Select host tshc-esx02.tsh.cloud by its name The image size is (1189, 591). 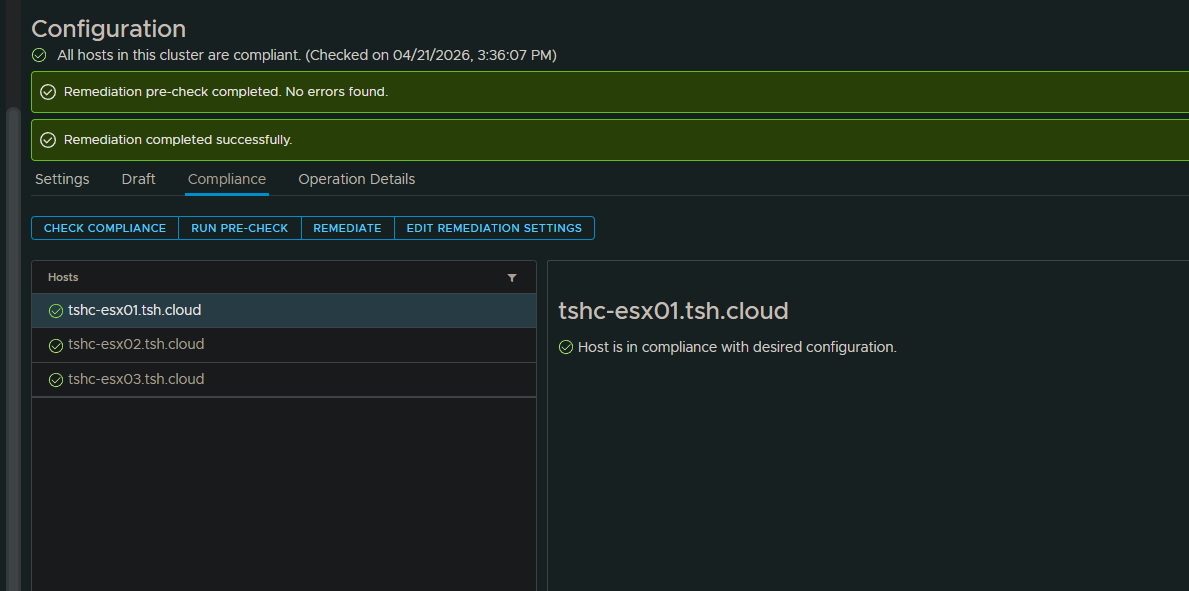[136, 344]
